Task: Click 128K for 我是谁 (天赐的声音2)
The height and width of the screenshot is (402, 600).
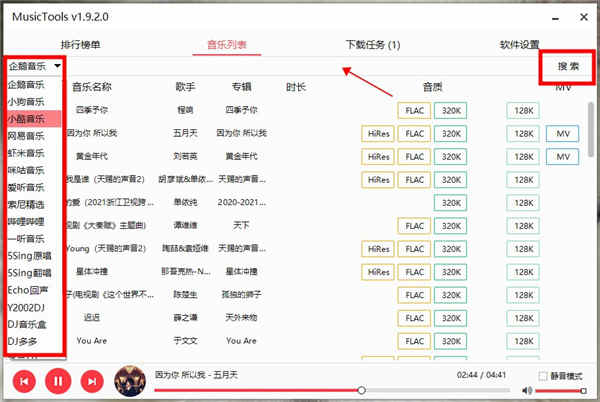Action: [x=523, y=180]
